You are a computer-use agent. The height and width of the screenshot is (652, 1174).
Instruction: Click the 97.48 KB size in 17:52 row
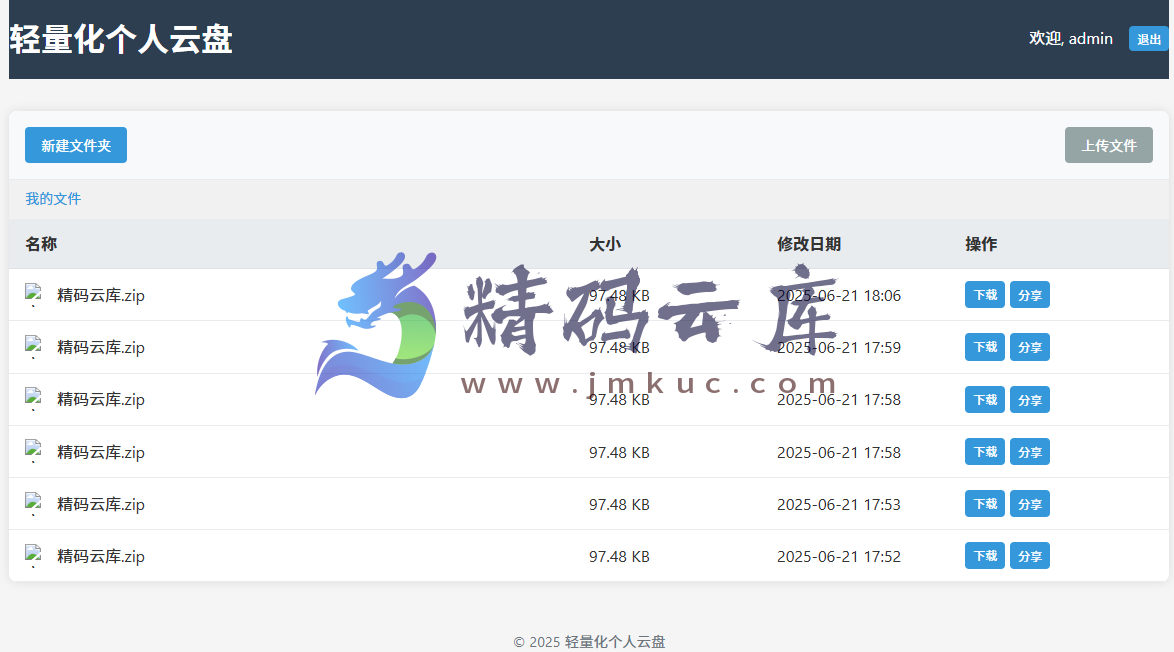coord(619,557)
